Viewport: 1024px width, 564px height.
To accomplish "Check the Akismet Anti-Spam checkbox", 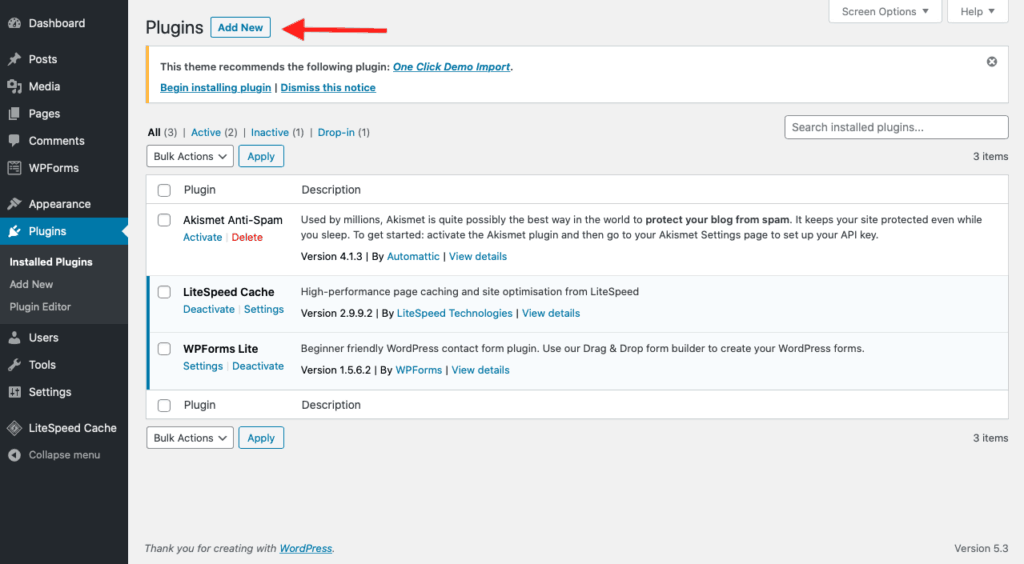I will [x=164, y=220].
